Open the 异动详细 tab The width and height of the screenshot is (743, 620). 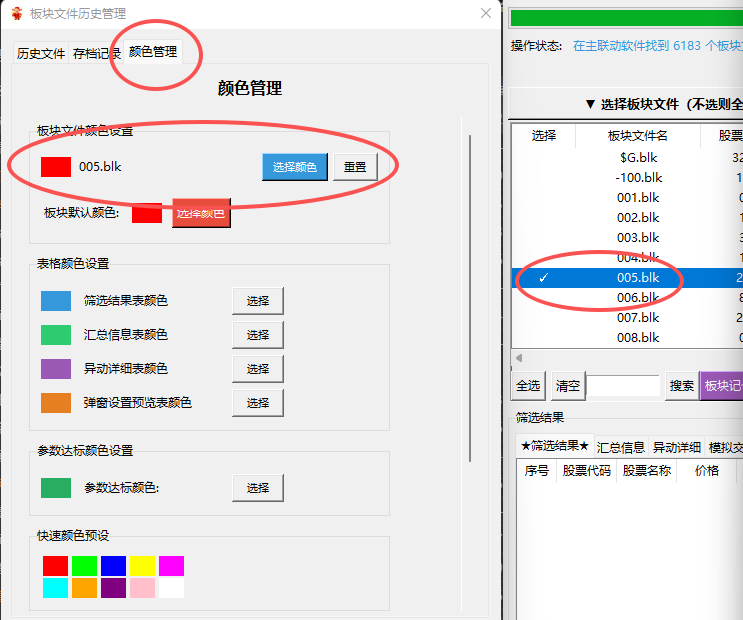[x=677, y=447]
